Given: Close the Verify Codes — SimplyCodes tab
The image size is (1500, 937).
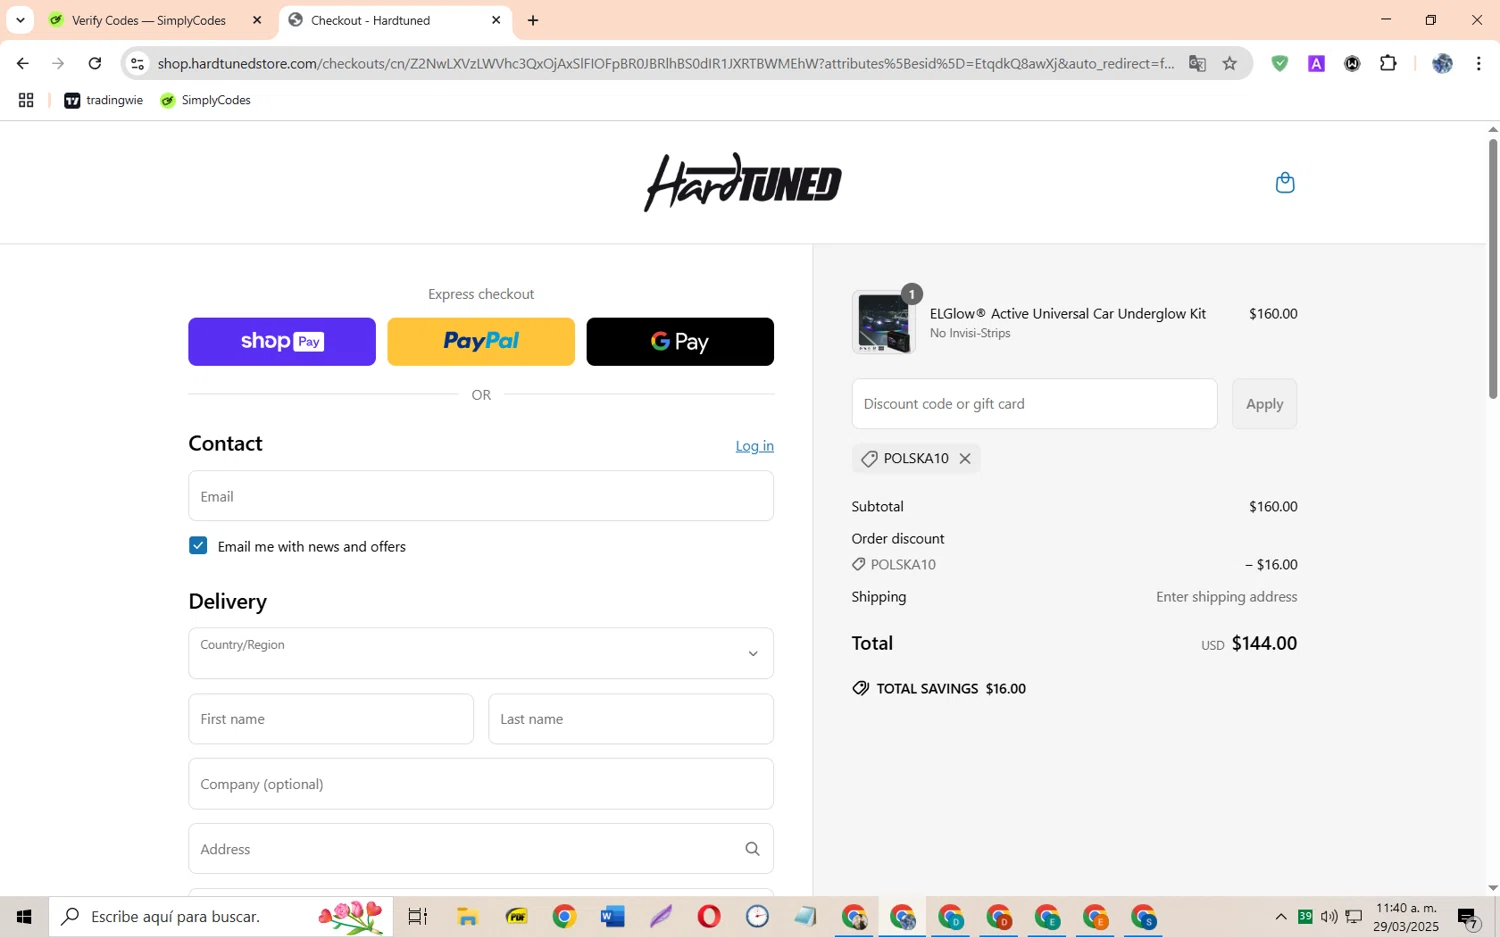Looking at the screenshot, I should click(x=257, y=20).
